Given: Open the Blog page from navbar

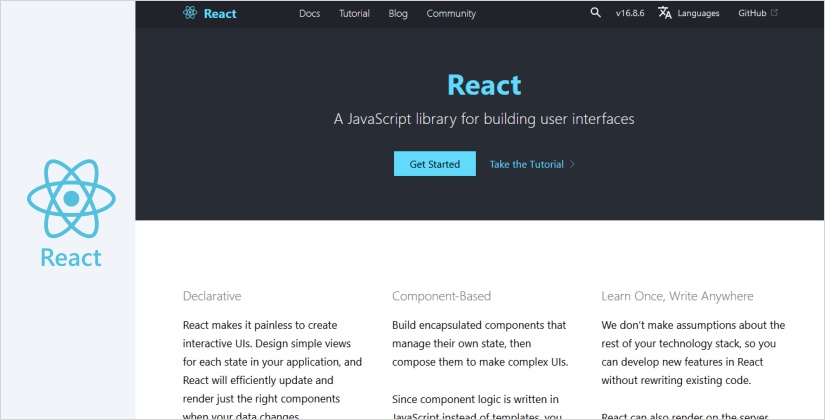Looking at the screenshot, I should tap(398, 14).
